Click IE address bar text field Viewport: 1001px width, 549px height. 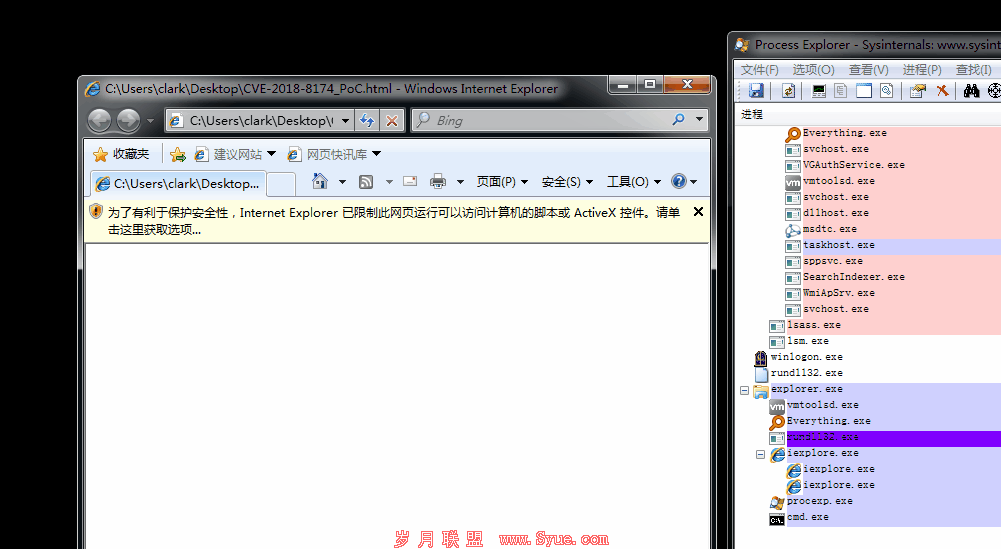click(x=260, y=120)
